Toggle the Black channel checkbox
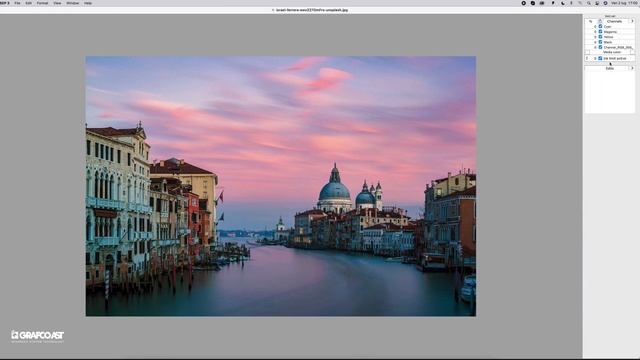The height and width of the screenshot is (360, 640). [x=600, y=42]
